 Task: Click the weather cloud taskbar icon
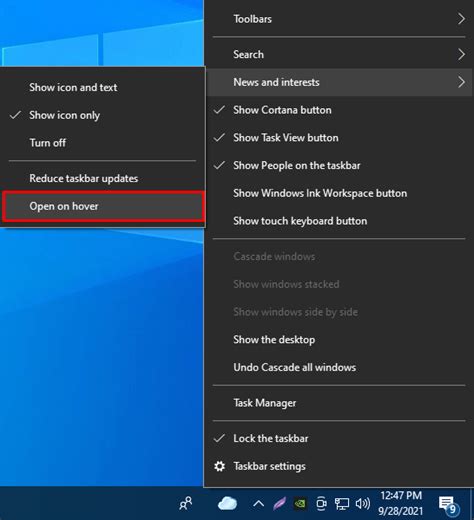pos(227,503)
